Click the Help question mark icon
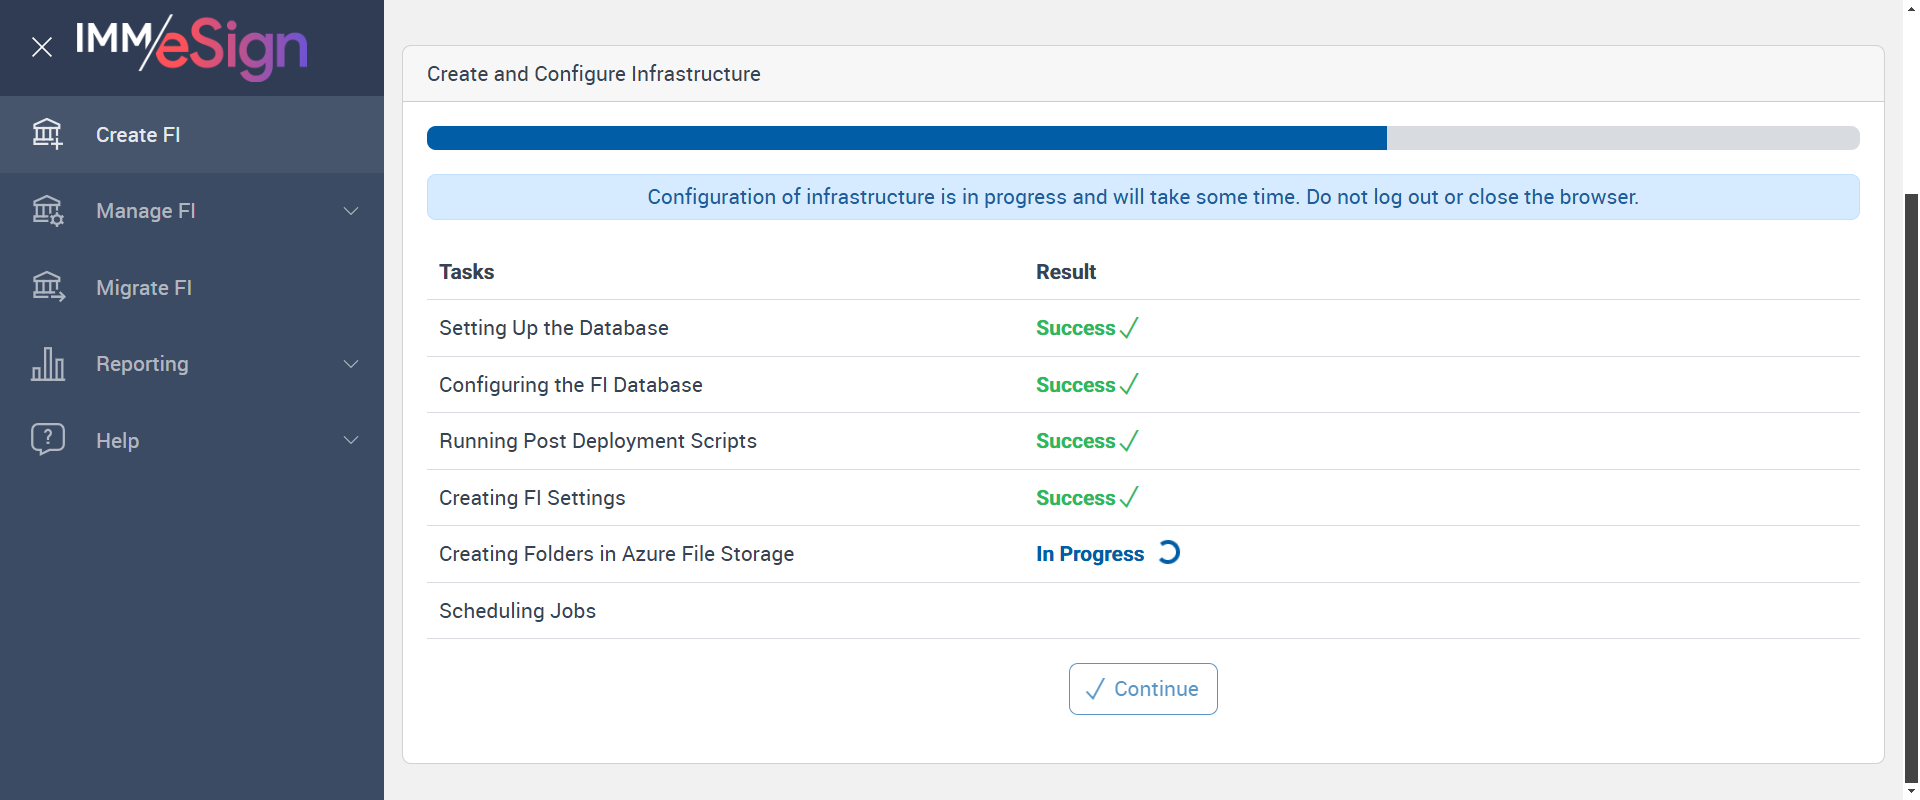 pyautogui.click(x=47, y=440)
